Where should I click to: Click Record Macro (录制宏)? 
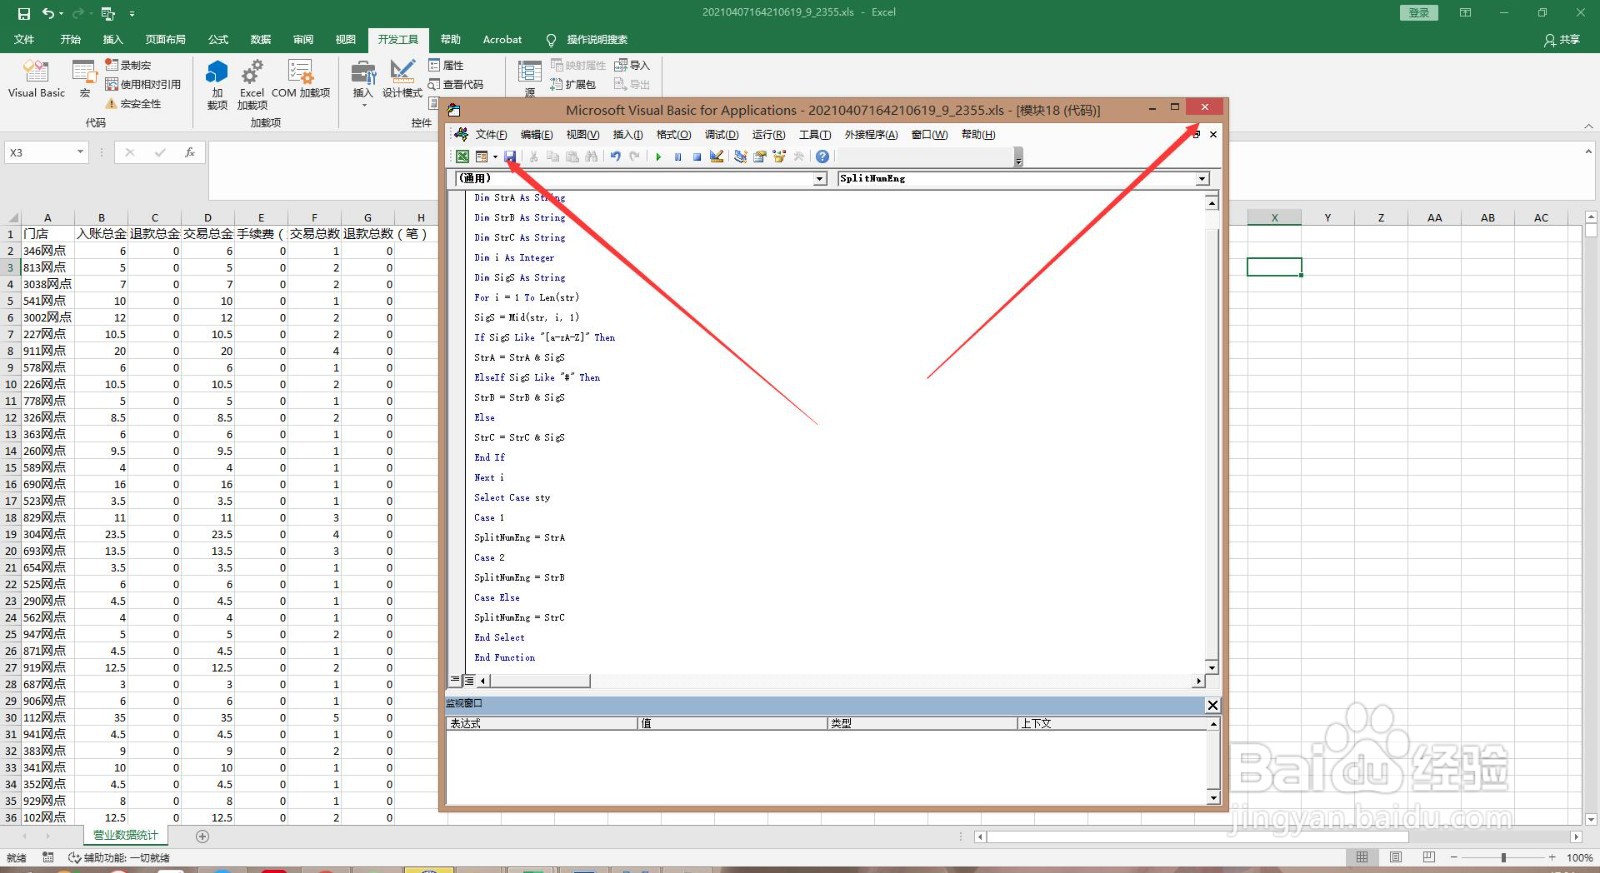(129, 65)
